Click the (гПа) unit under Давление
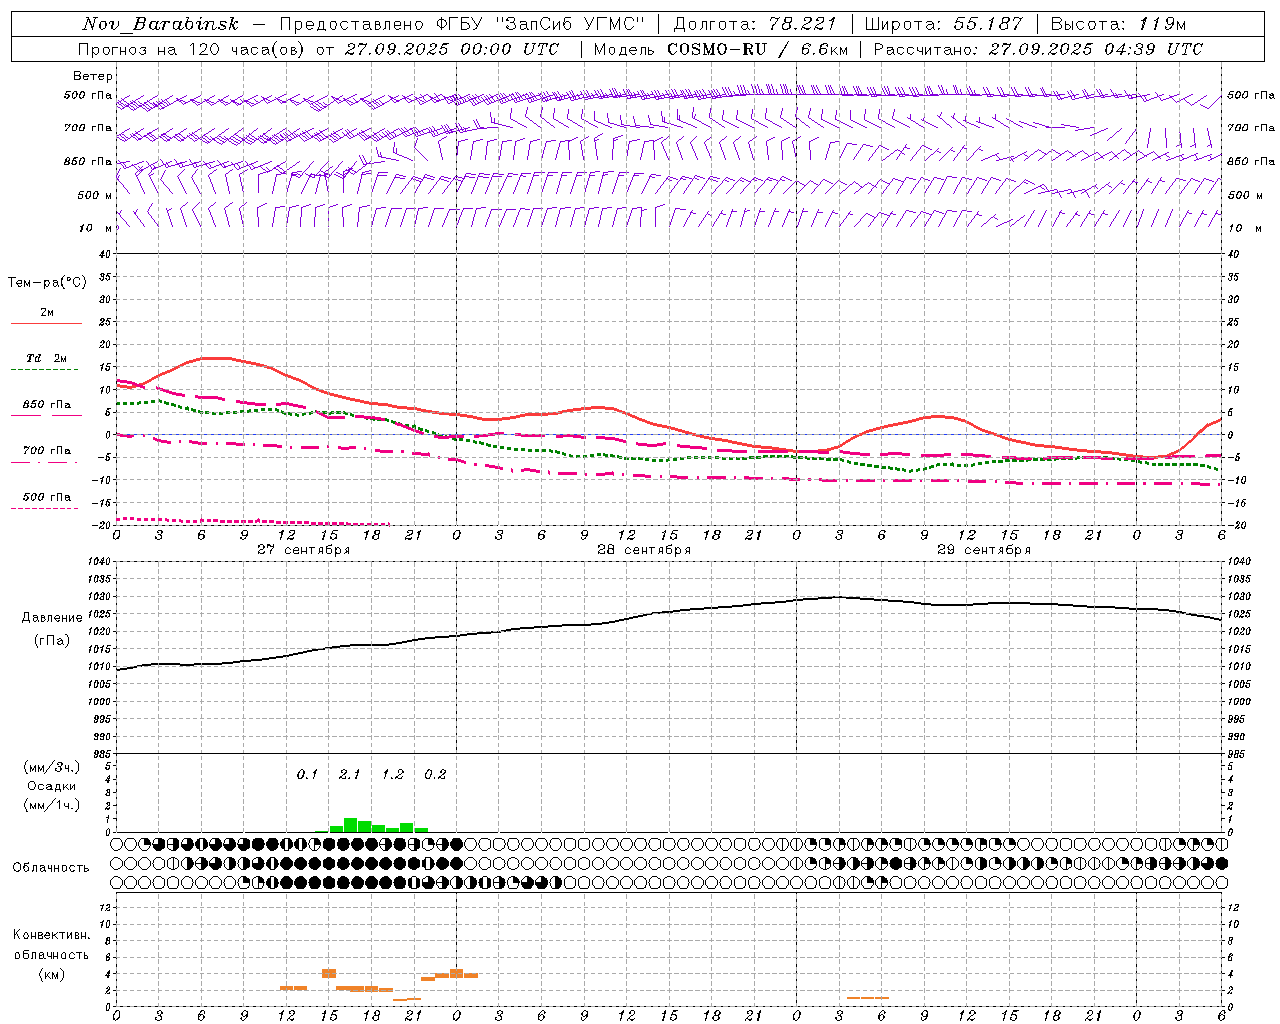 click(x=52, y=640)
